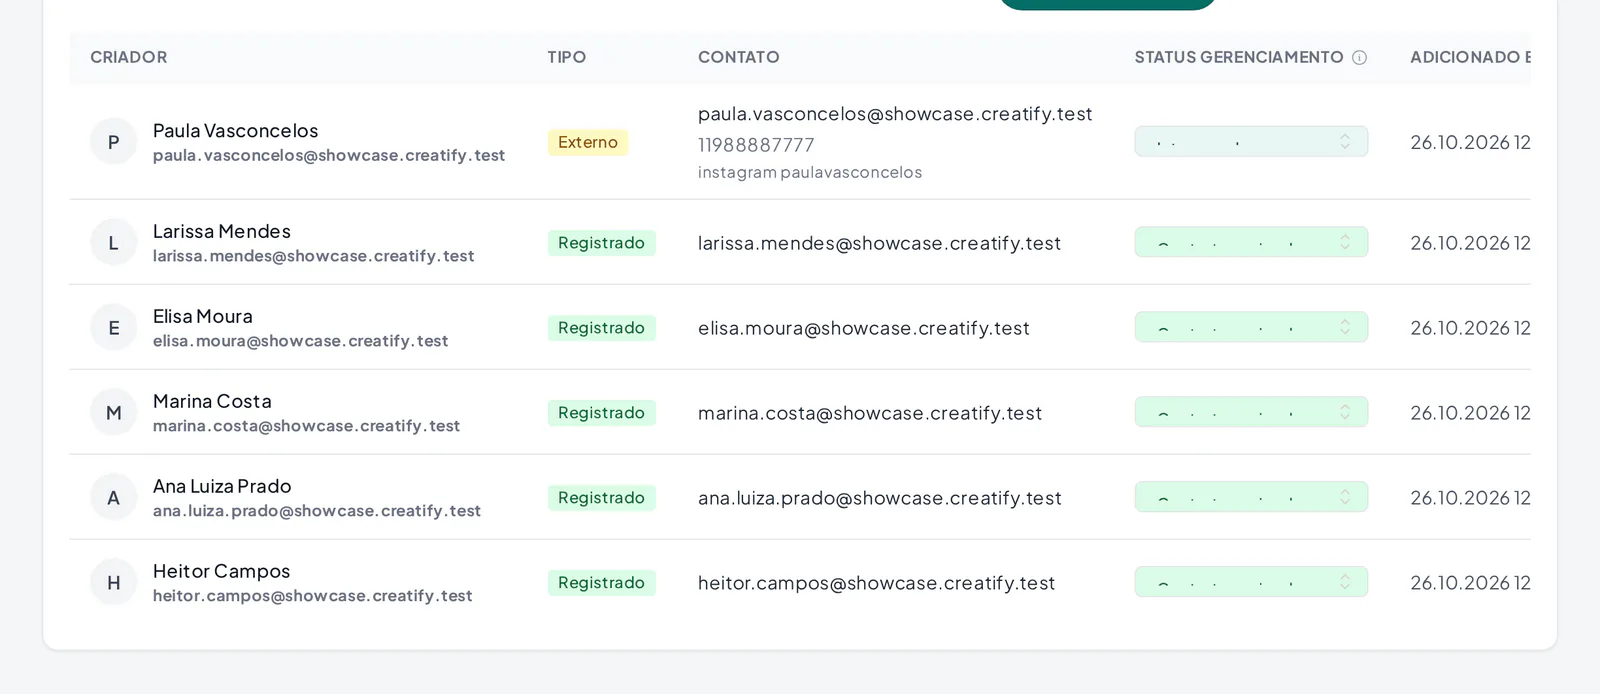The height and width of the screenshot is (694, 1600).
Task: Click the 26.10.2026 date in Ana Luiza's row
Action: [x=1470, y=498]
